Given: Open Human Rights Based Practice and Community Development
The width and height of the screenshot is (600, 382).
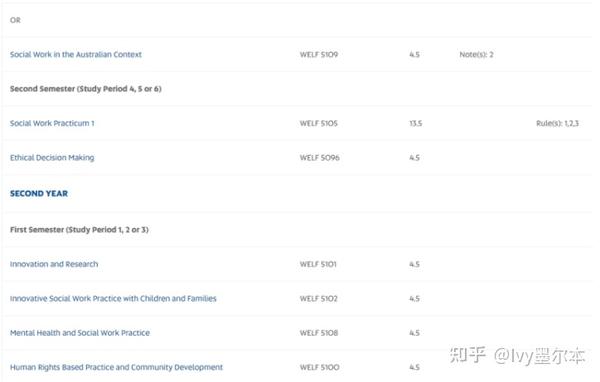Looking at the screenshot, I should 116,367.
